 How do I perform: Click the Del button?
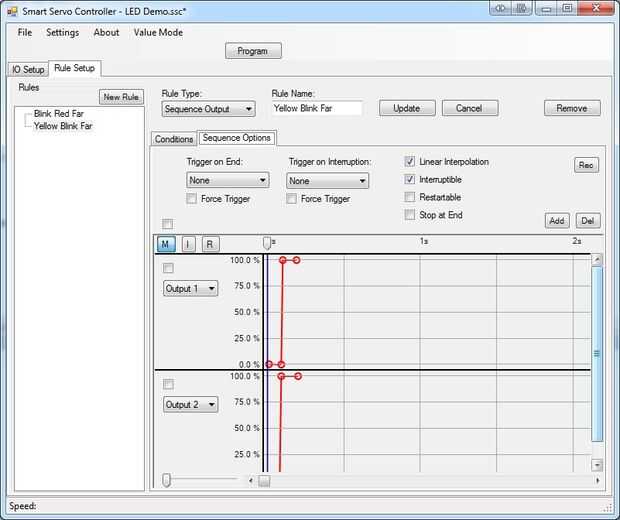(x=588, y=221)
